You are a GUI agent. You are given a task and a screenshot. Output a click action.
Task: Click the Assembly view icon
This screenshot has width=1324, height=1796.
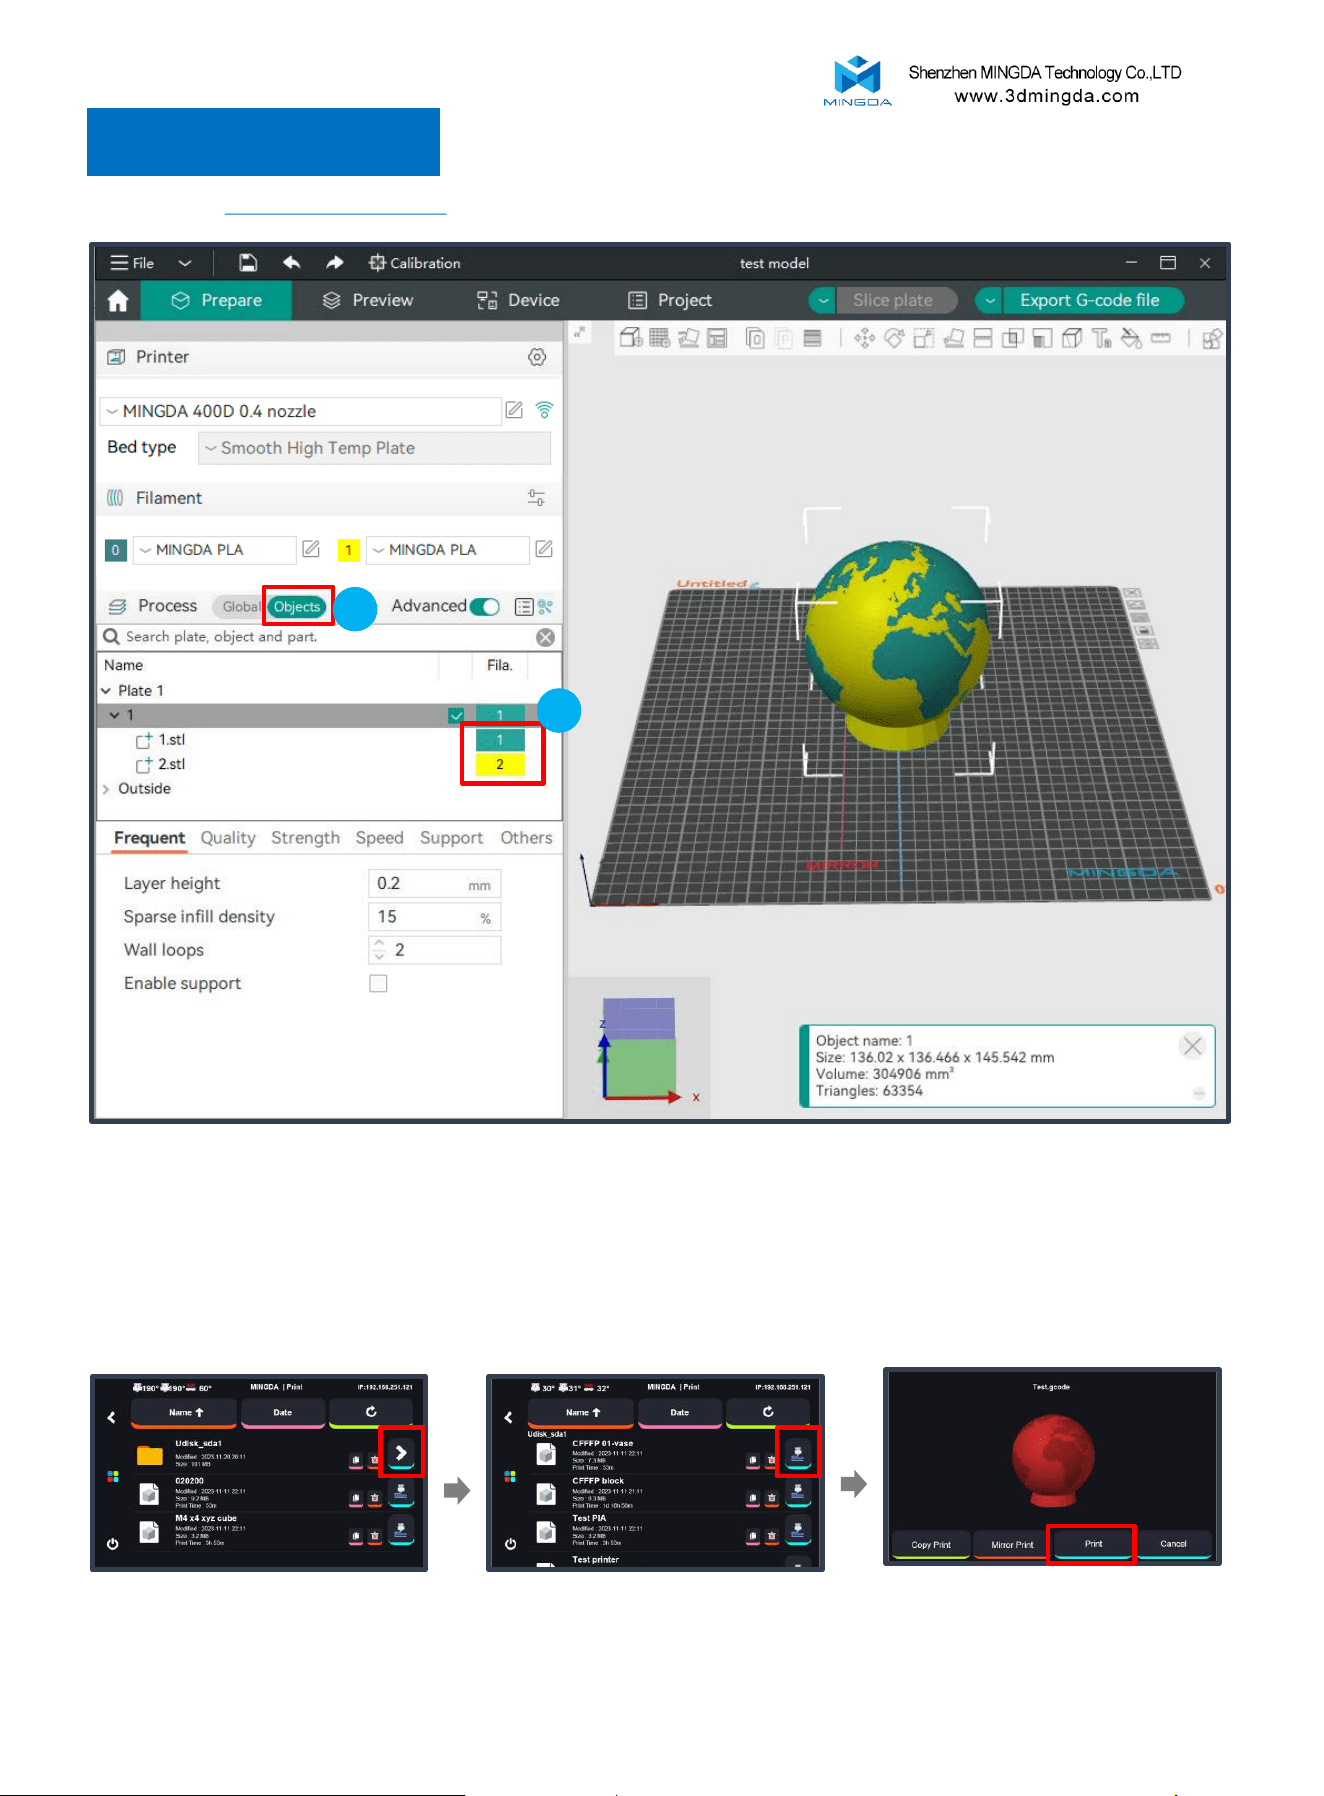(x=1211, y=338)
